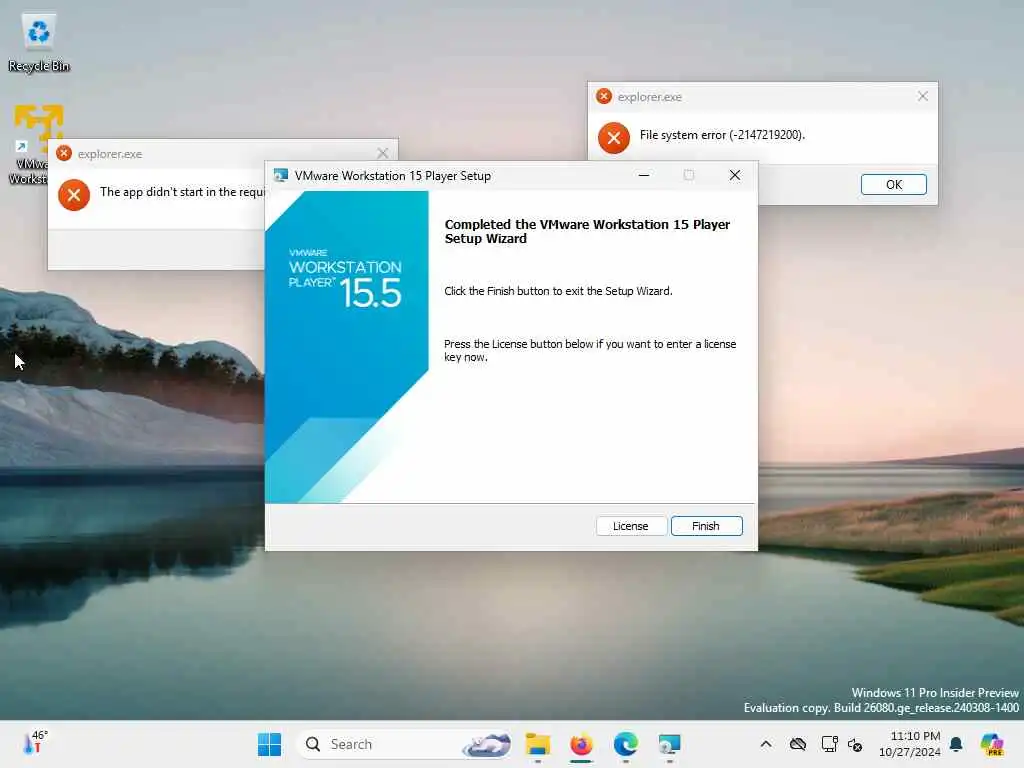Open the clock showing 11:10 PM
The width and height of the screenshot is (1024, 768).
[910, 744]
